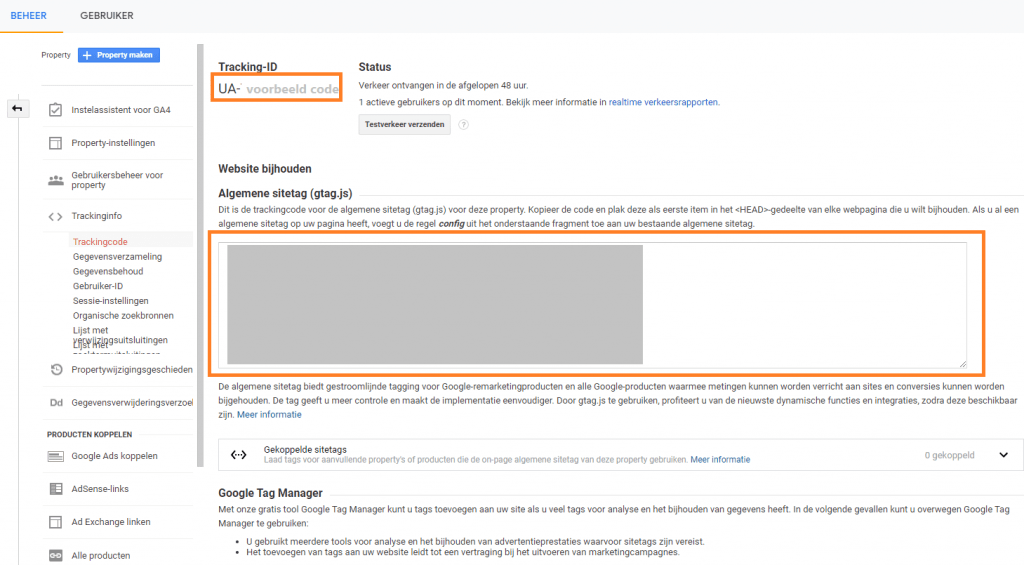Switch to the Gebruiker tab

(x=108, y=15)
